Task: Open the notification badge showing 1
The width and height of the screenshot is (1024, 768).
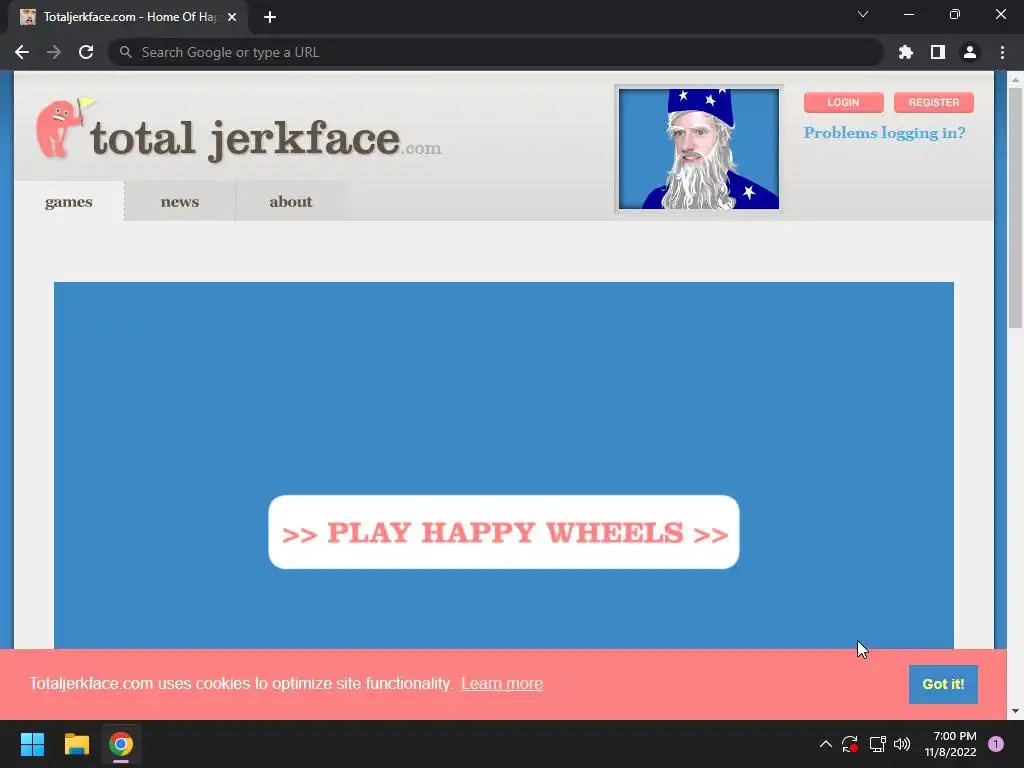Action: [996, 744]
